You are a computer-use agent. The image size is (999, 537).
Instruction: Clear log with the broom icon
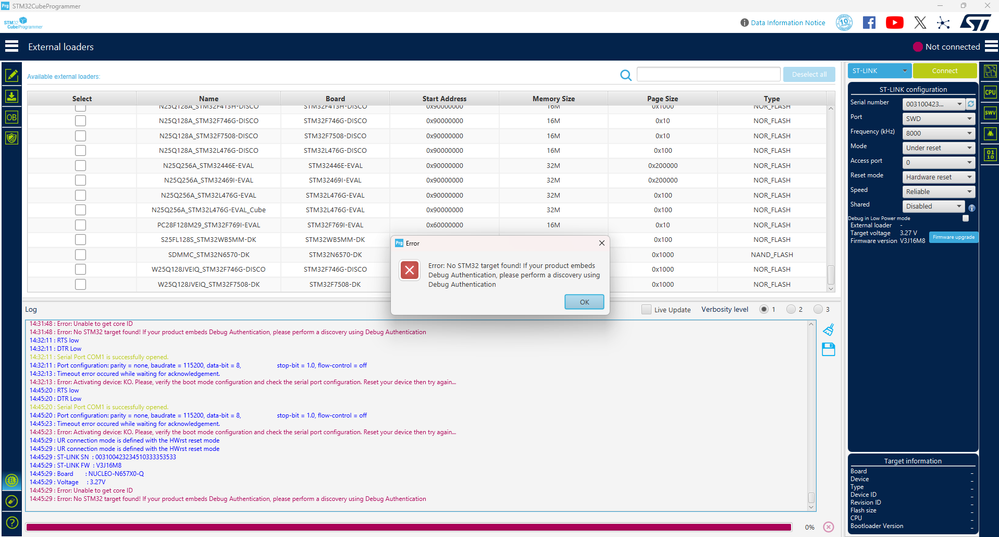click(828, 329)
